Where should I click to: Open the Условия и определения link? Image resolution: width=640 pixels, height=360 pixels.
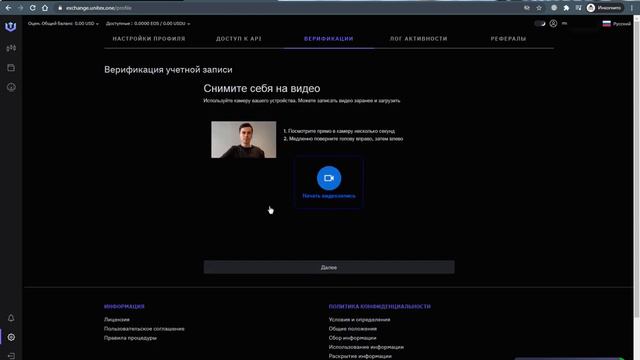click(359, 320)
